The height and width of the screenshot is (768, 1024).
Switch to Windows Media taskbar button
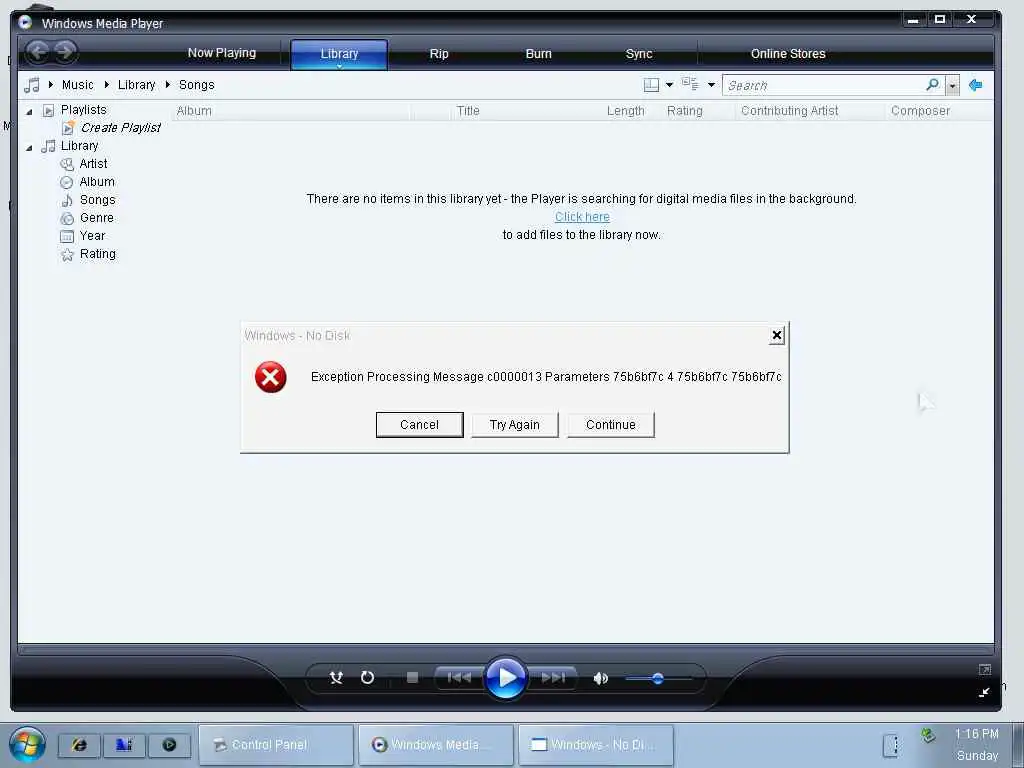[436, 744]
